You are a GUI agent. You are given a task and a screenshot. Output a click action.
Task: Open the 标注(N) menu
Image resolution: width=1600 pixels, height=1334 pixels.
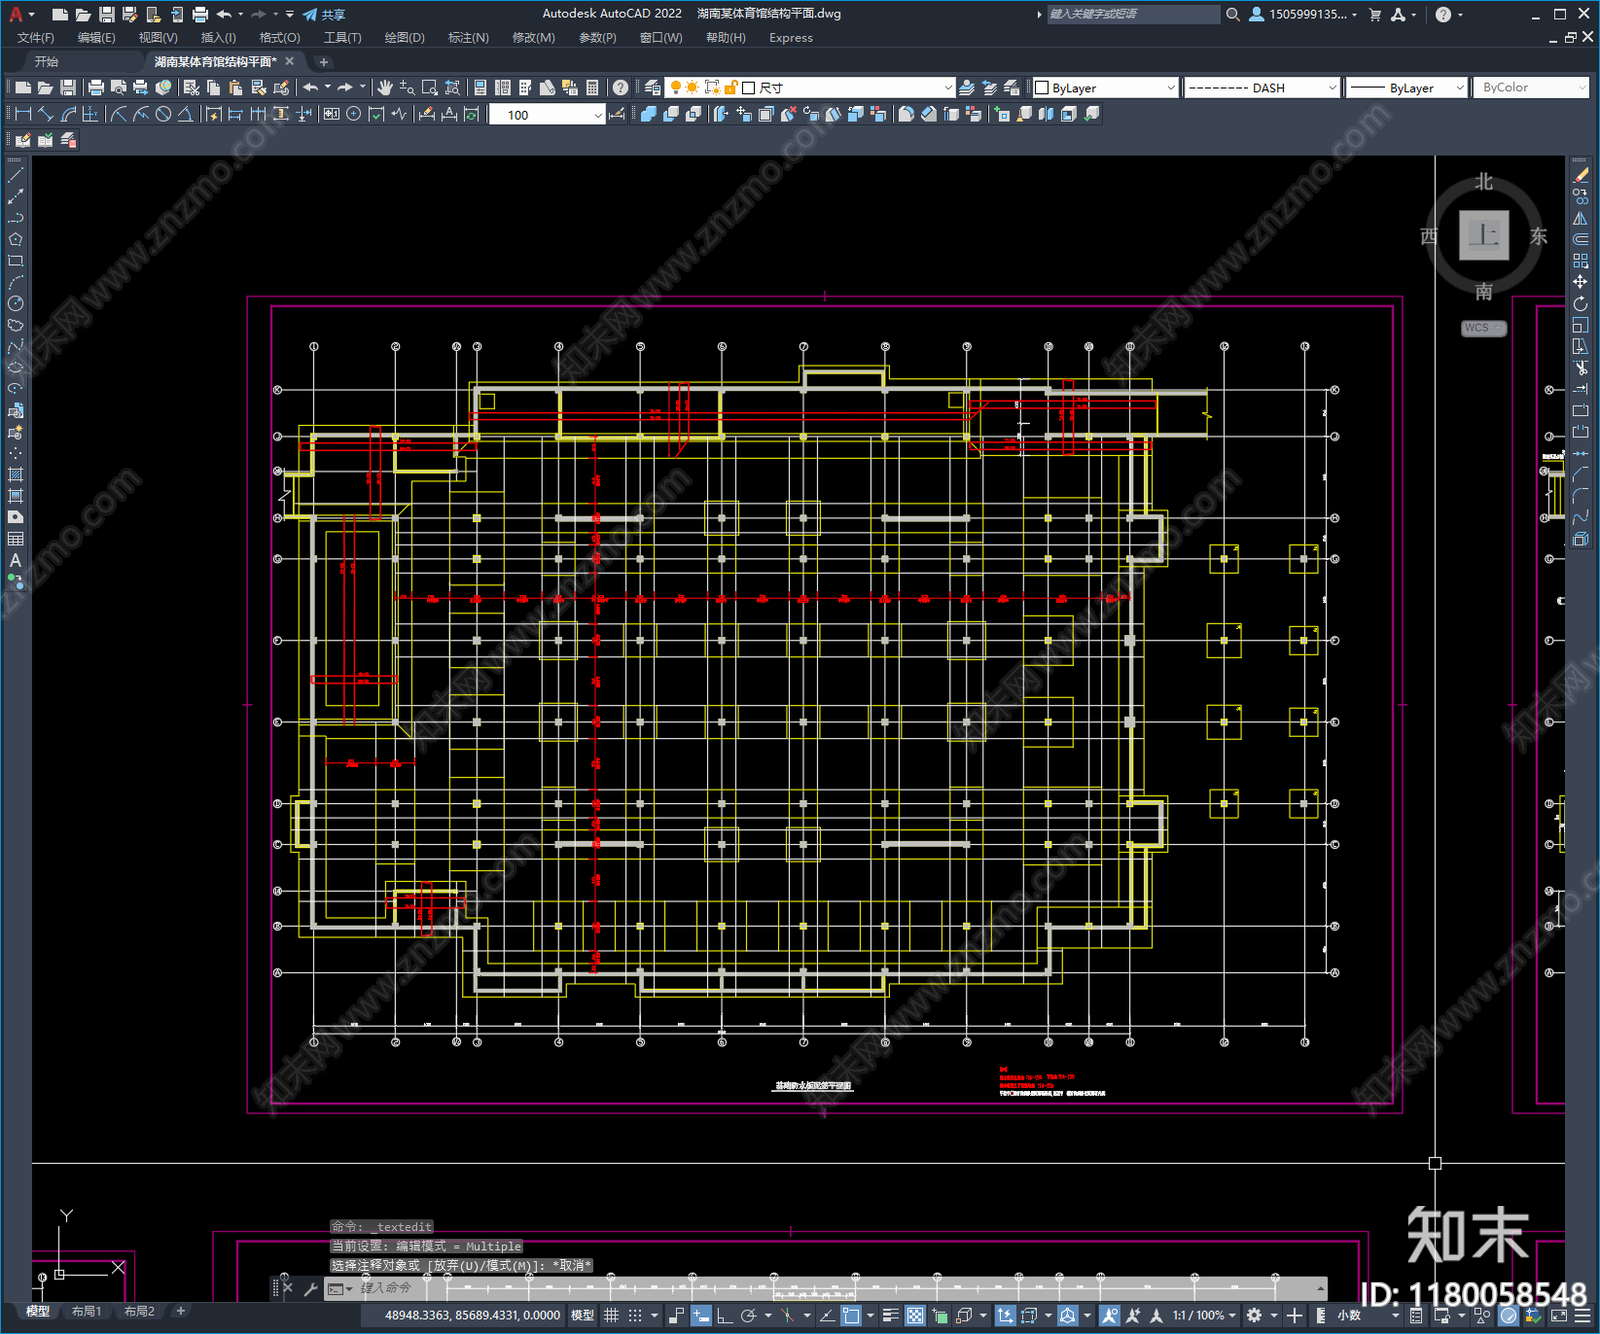click(x=468, y=38)
